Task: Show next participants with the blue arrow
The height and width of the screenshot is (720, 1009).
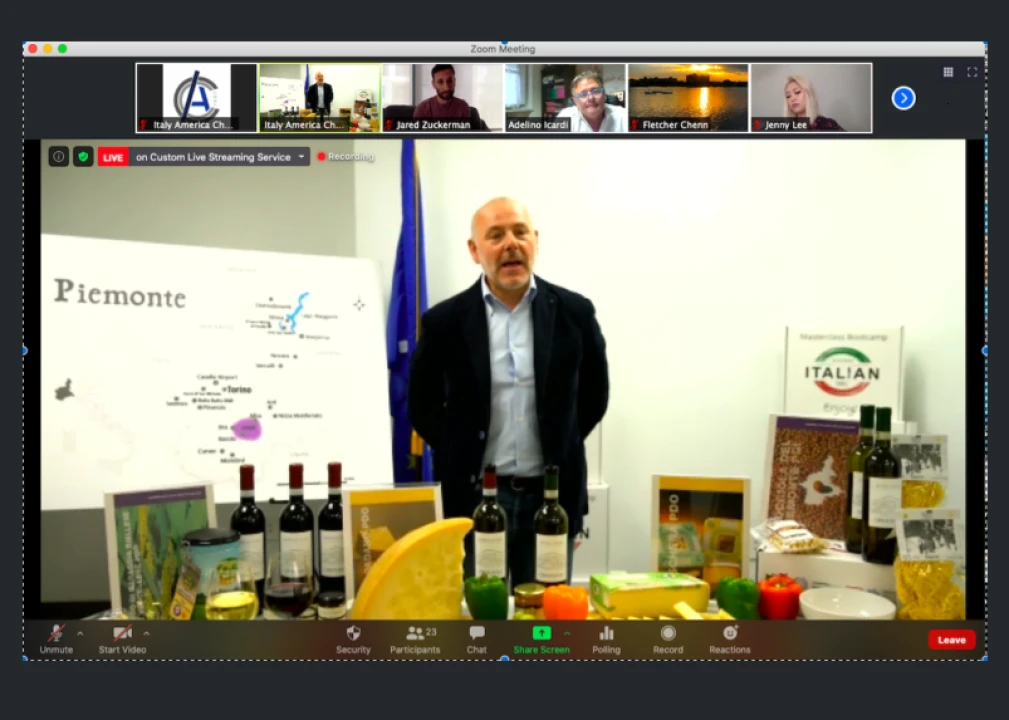Action: (x=903, y=98)
